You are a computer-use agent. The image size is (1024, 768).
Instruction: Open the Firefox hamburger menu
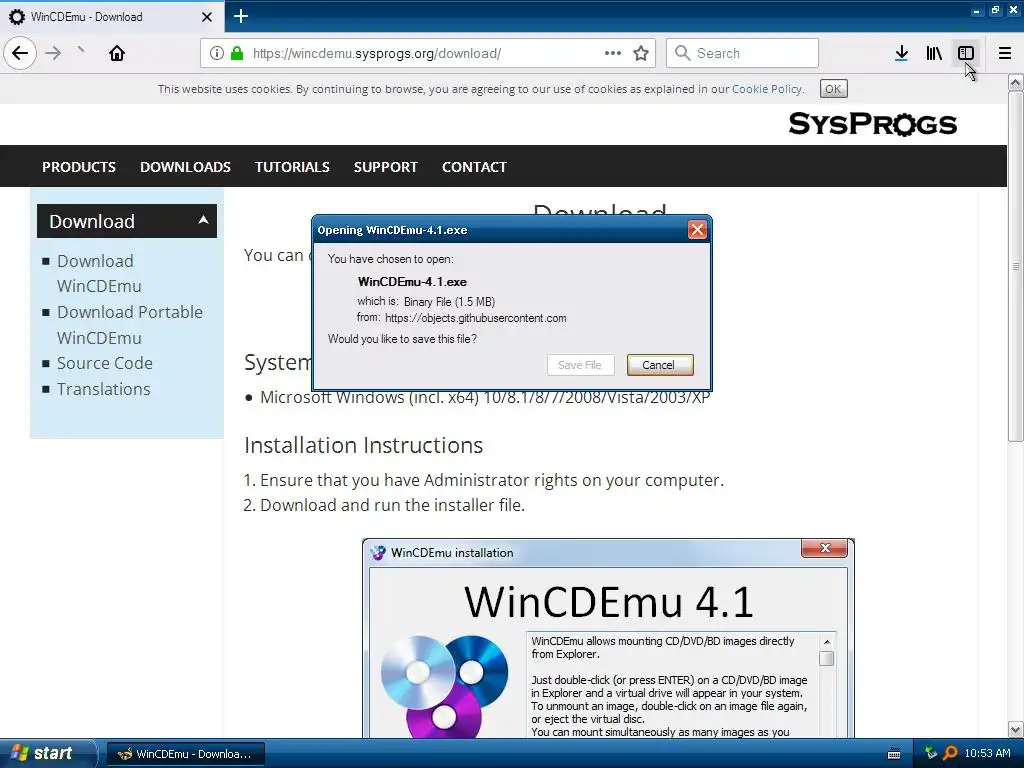pyautogui.click(x=1005, y=53)
